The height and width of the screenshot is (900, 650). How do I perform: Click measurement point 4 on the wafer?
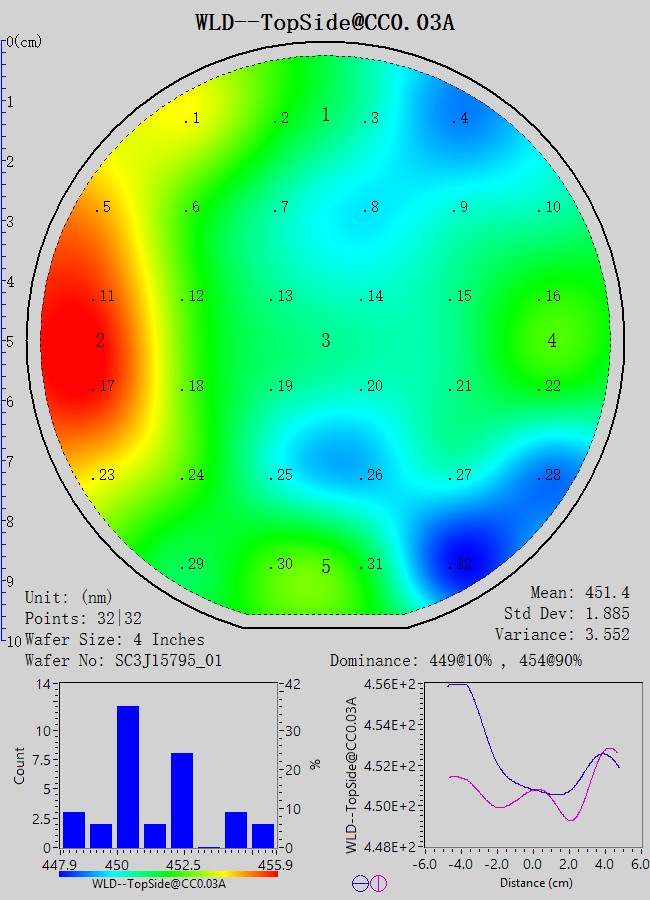(457, 119)
